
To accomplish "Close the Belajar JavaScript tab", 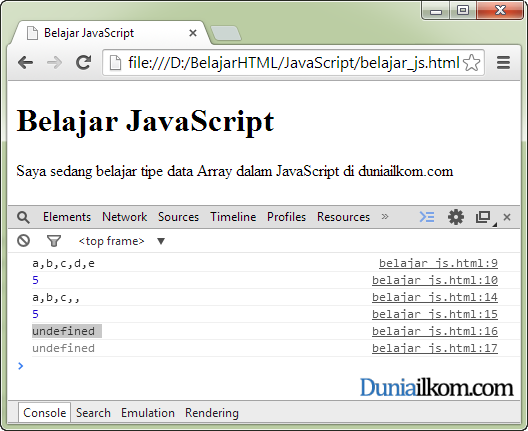I will pyautogui.click(x=193, y=33).
